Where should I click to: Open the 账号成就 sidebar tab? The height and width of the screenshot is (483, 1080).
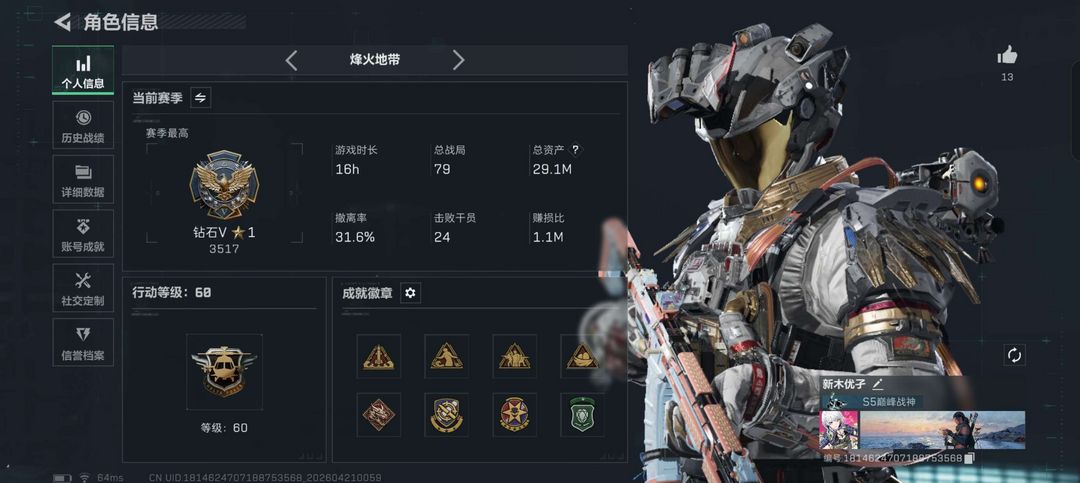click(x=83, y=234)
